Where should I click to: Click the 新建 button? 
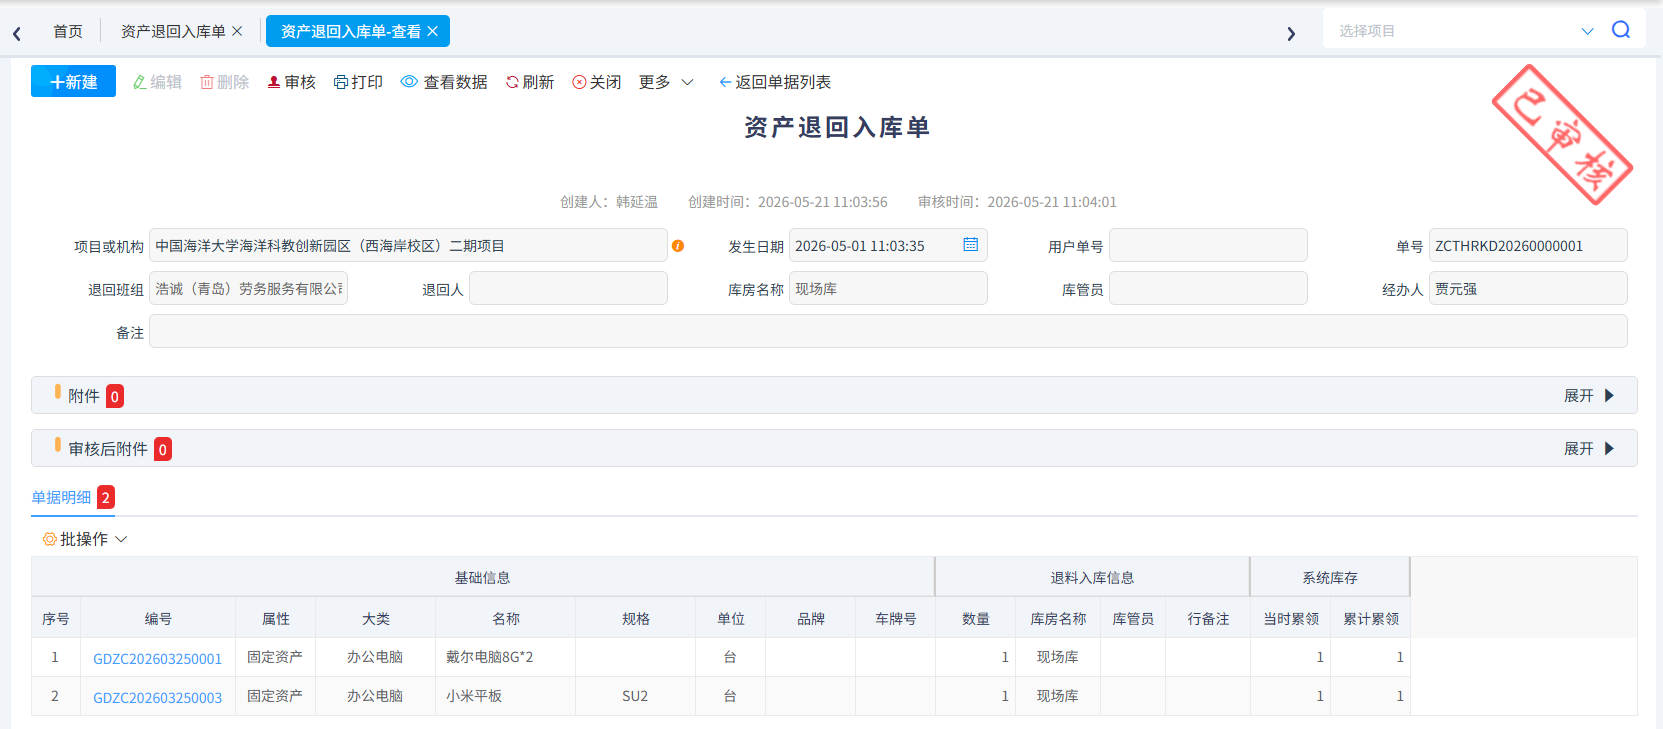(x=73, y=81)
